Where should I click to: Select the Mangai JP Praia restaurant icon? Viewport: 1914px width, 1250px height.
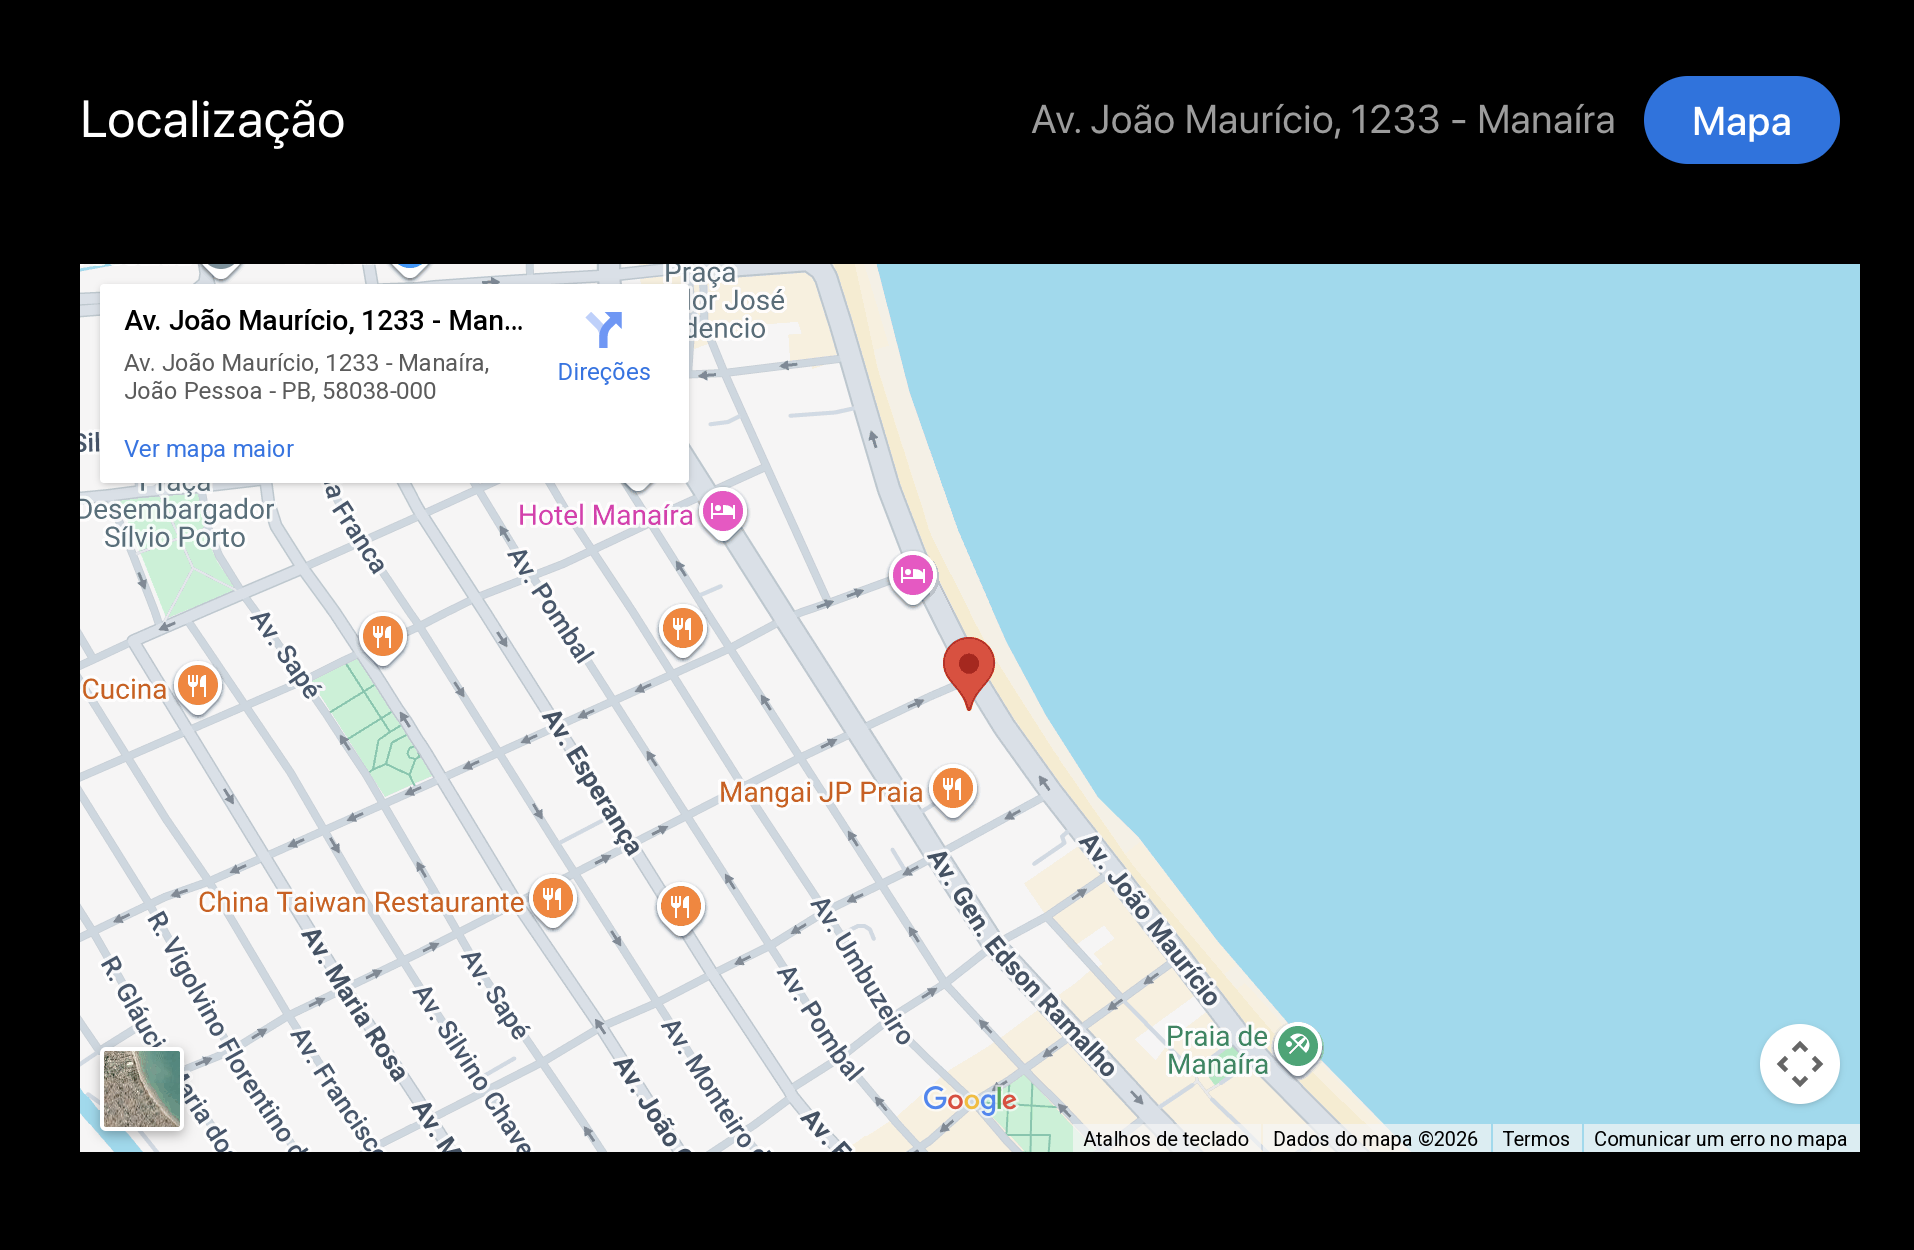tap(952, 789)
